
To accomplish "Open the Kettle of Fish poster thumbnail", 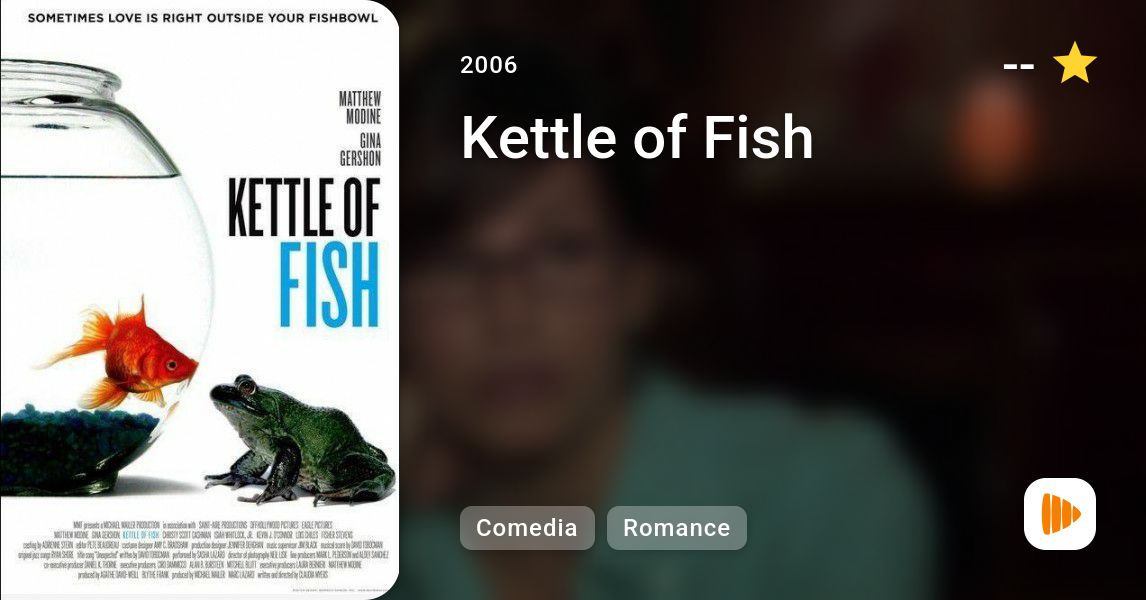I will [200, 300].
